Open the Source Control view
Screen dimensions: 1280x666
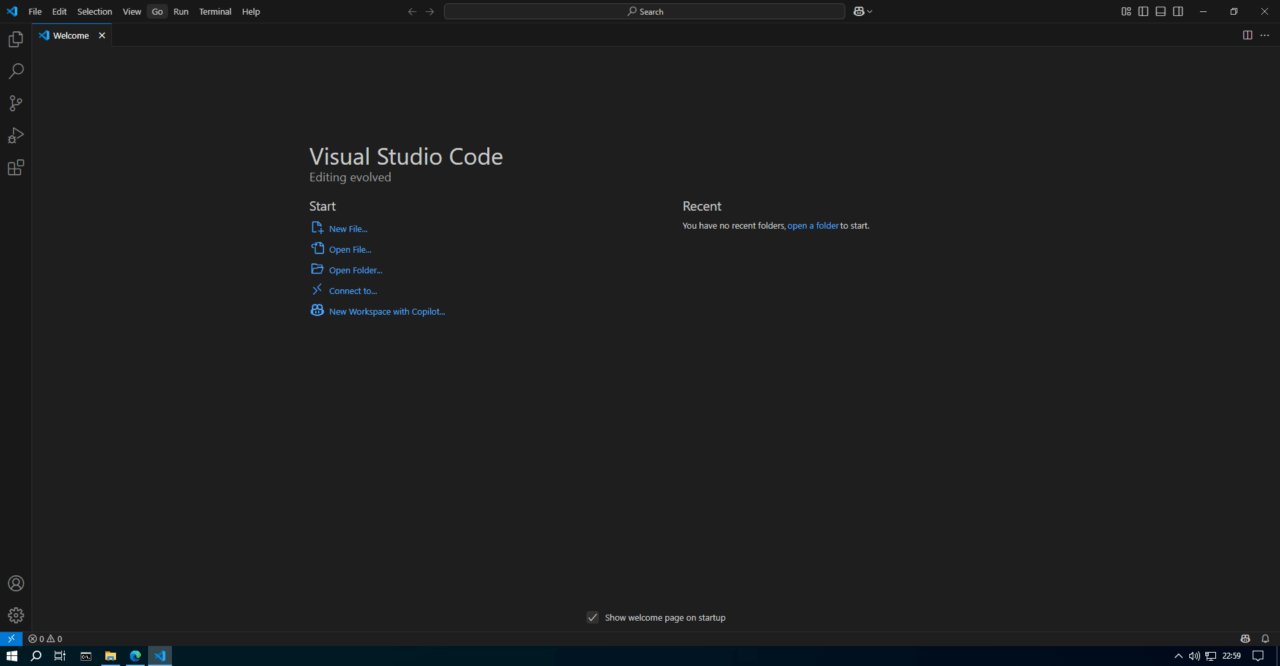(x=15, y=103)
